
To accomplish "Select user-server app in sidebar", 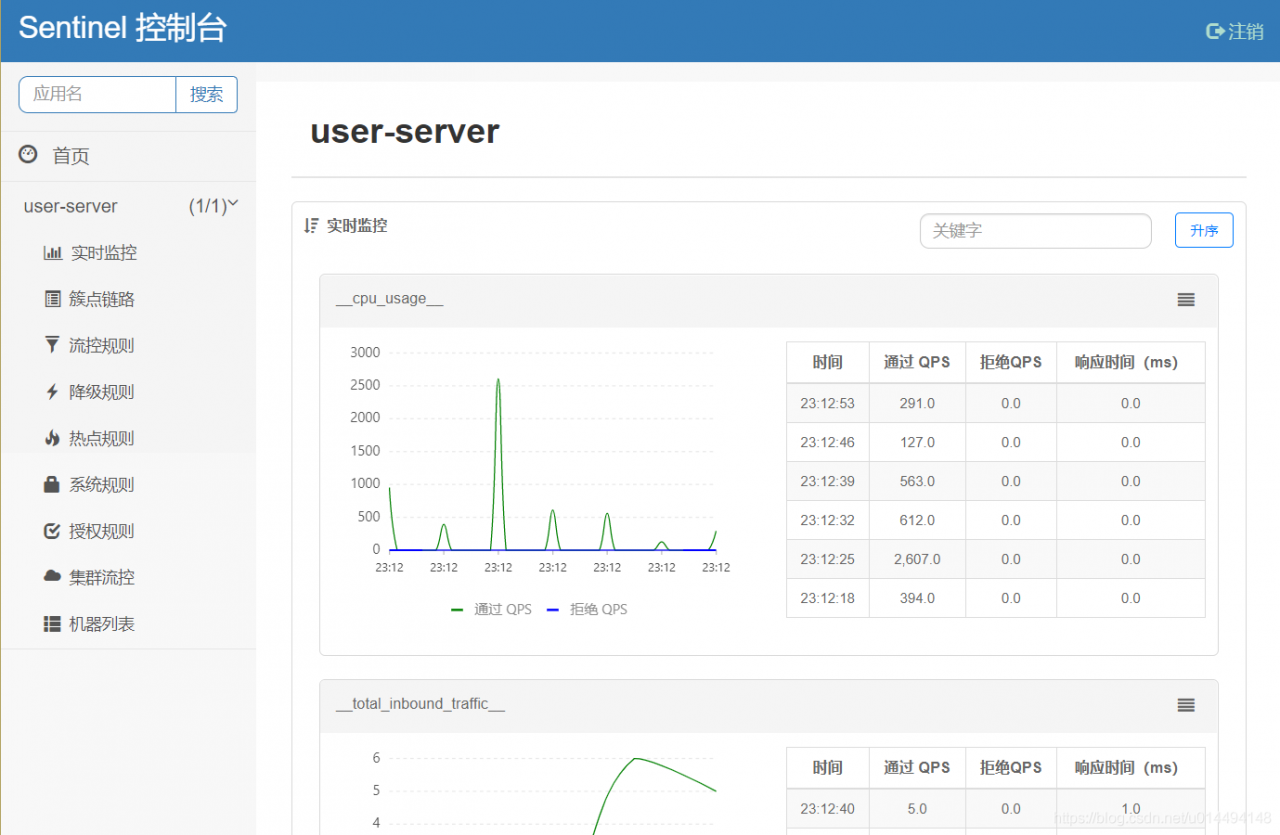I will click(x=70, y=206).
